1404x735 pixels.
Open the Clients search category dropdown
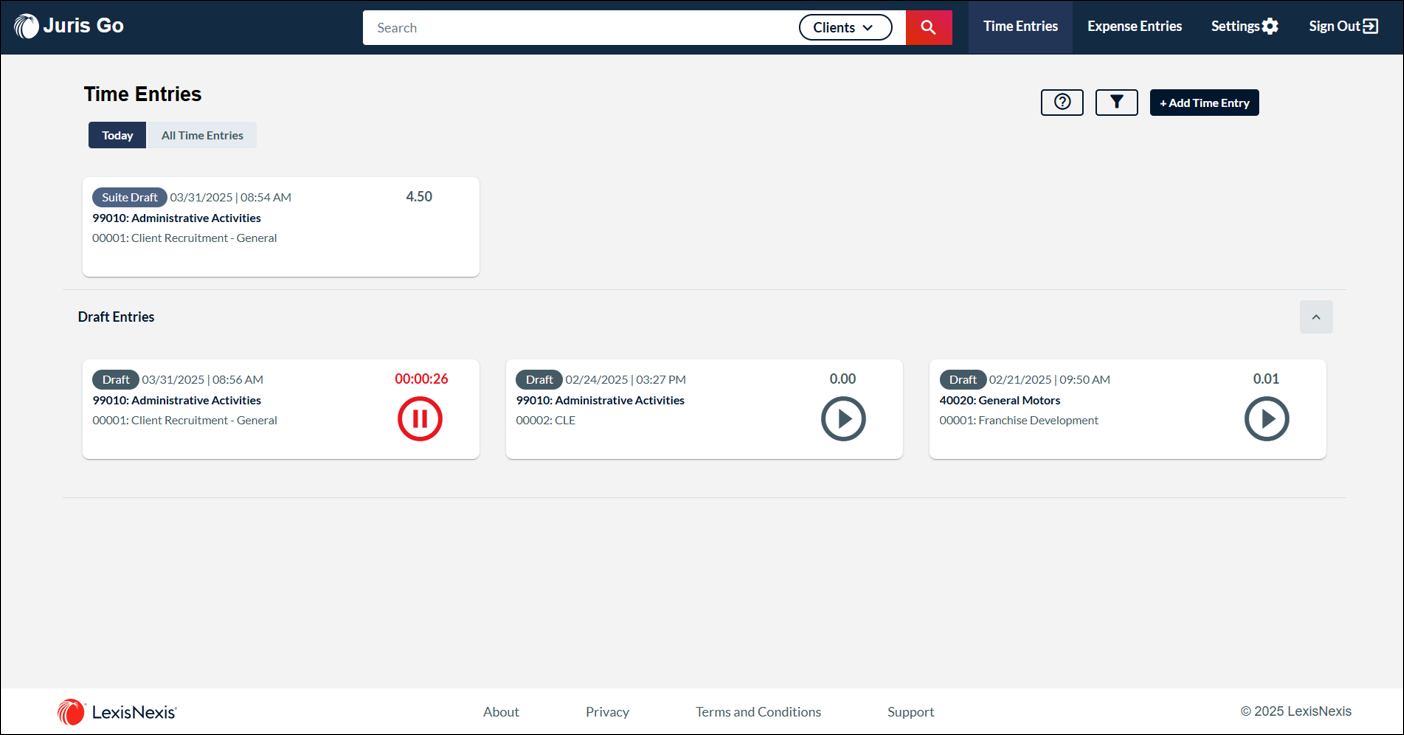845,28
